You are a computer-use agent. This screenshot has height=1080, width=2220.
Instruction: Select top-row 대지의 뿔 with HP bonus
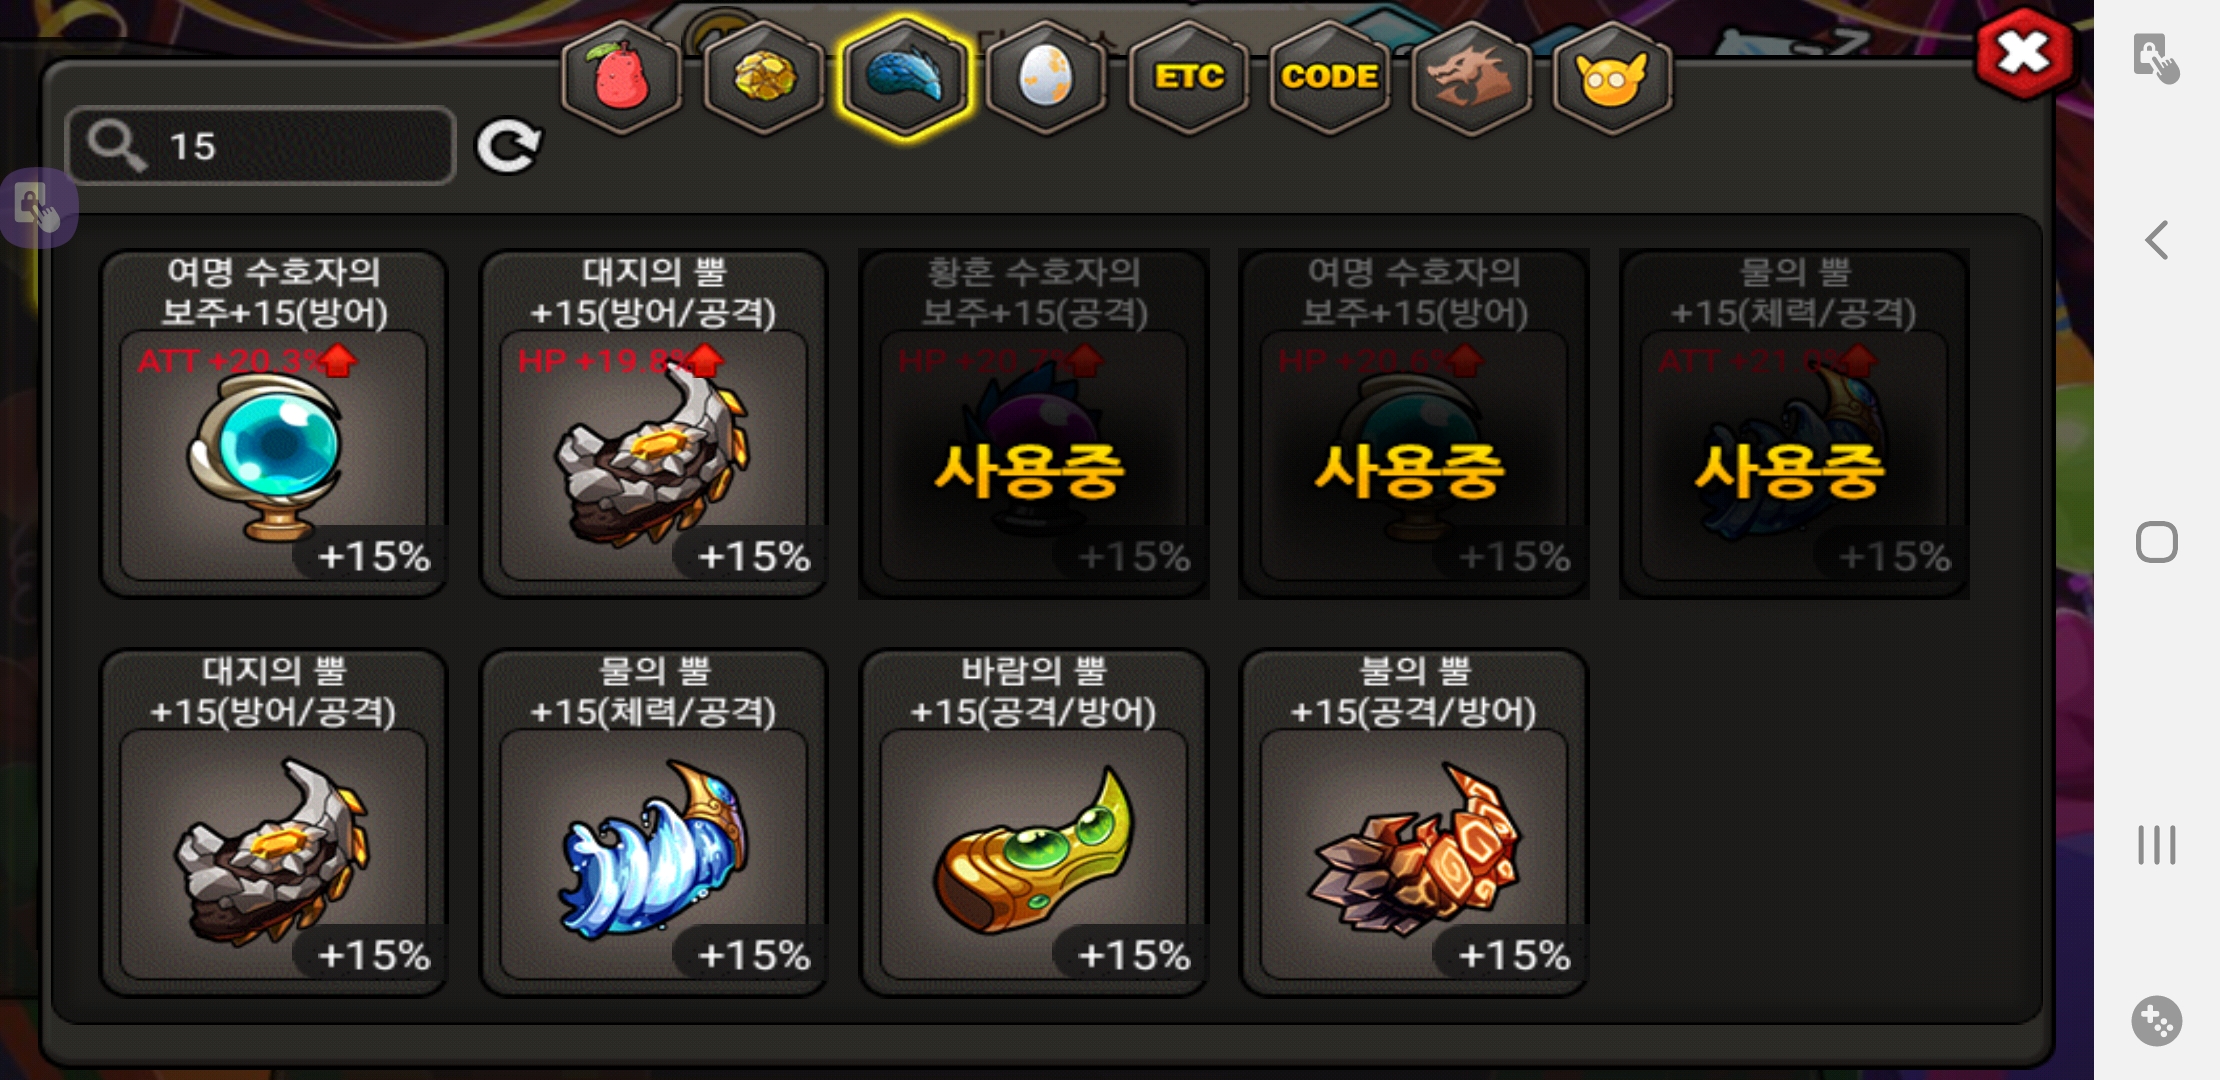(x=654, y=424)
